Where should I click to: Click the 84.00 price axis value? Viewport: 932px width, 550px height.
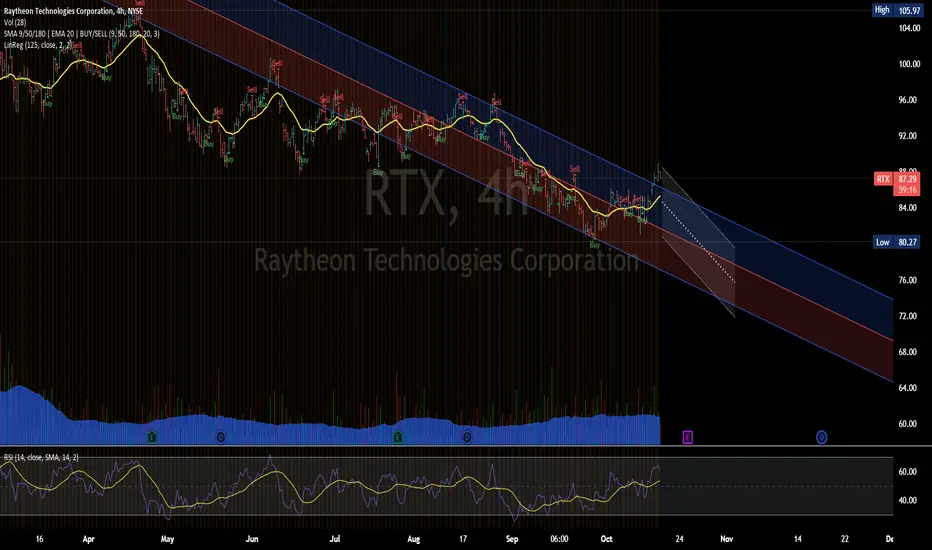click(908, 208)
